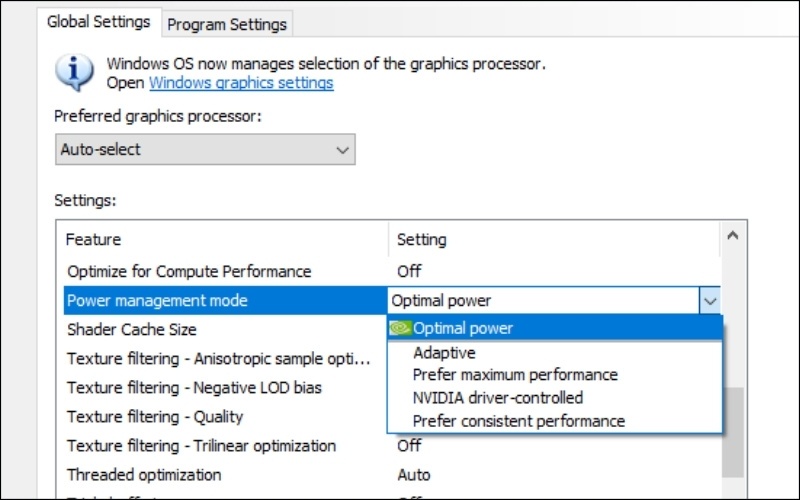Click the Power management mode dropdown arrow

pos(710,300)
